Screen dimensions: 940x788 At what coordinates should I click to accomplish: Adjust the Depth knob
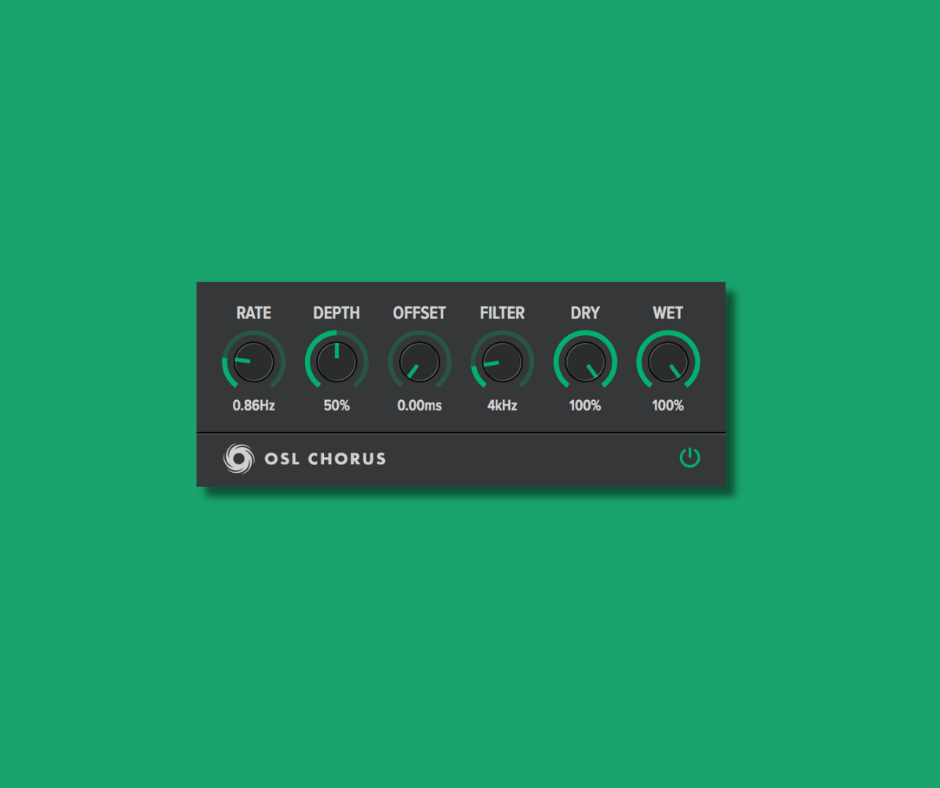coord(336,362)
